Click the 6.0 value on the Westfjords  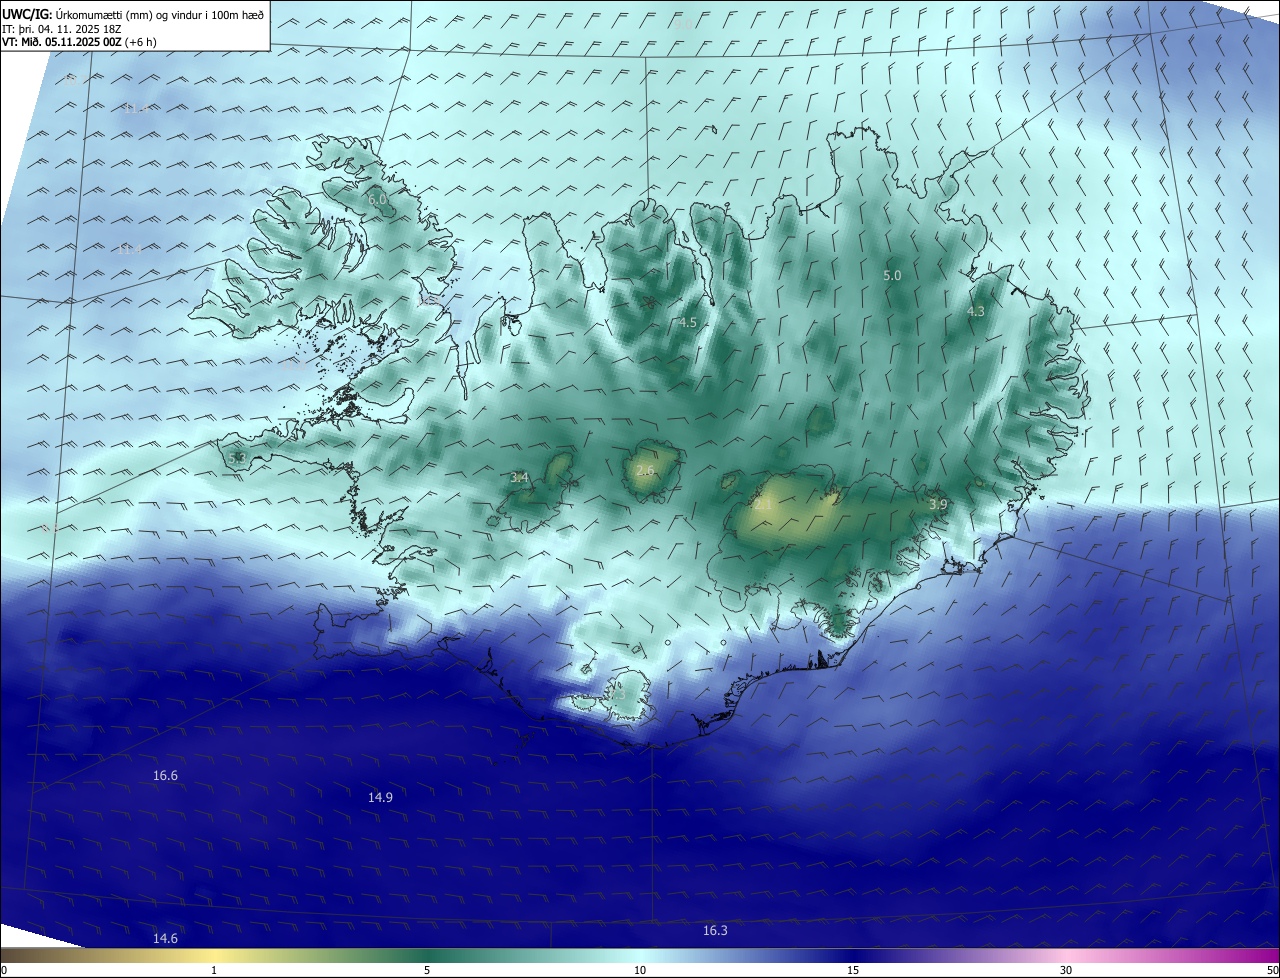(x=377, y=199)
